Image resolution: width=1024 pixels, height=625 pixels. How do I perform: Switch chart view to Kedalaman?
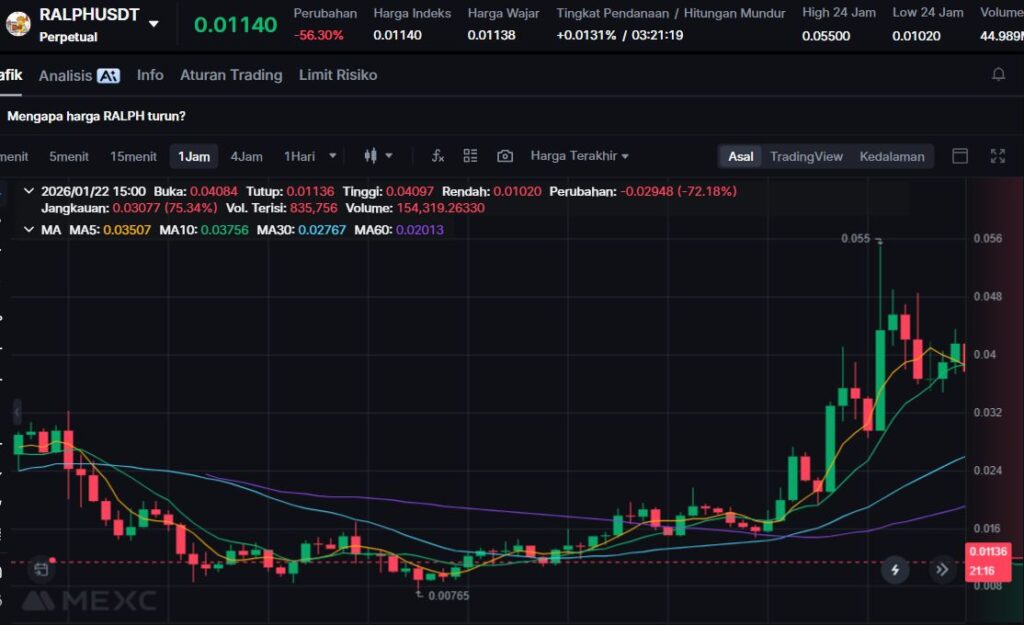[892, 156]
